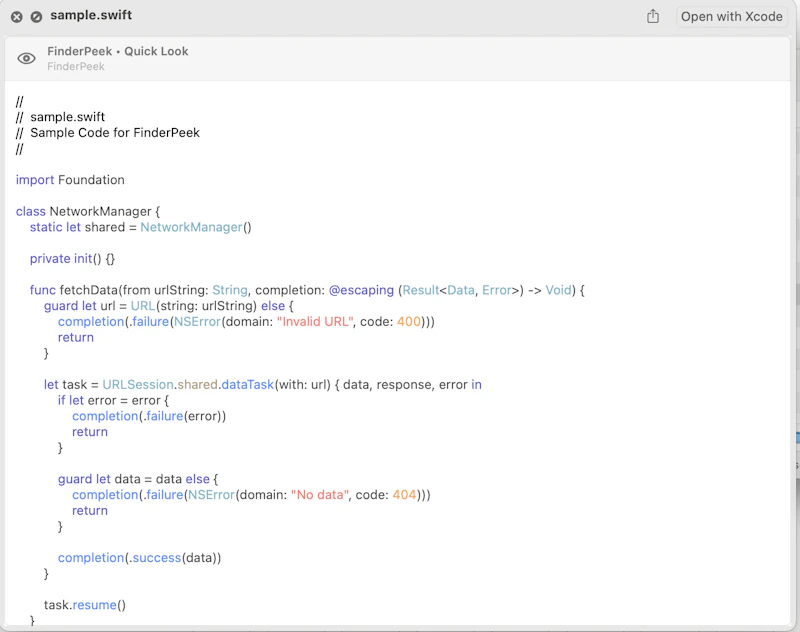Click the FinderPeek eye icon
Viewport: 800px width, 632px height.
click(27, 58)
